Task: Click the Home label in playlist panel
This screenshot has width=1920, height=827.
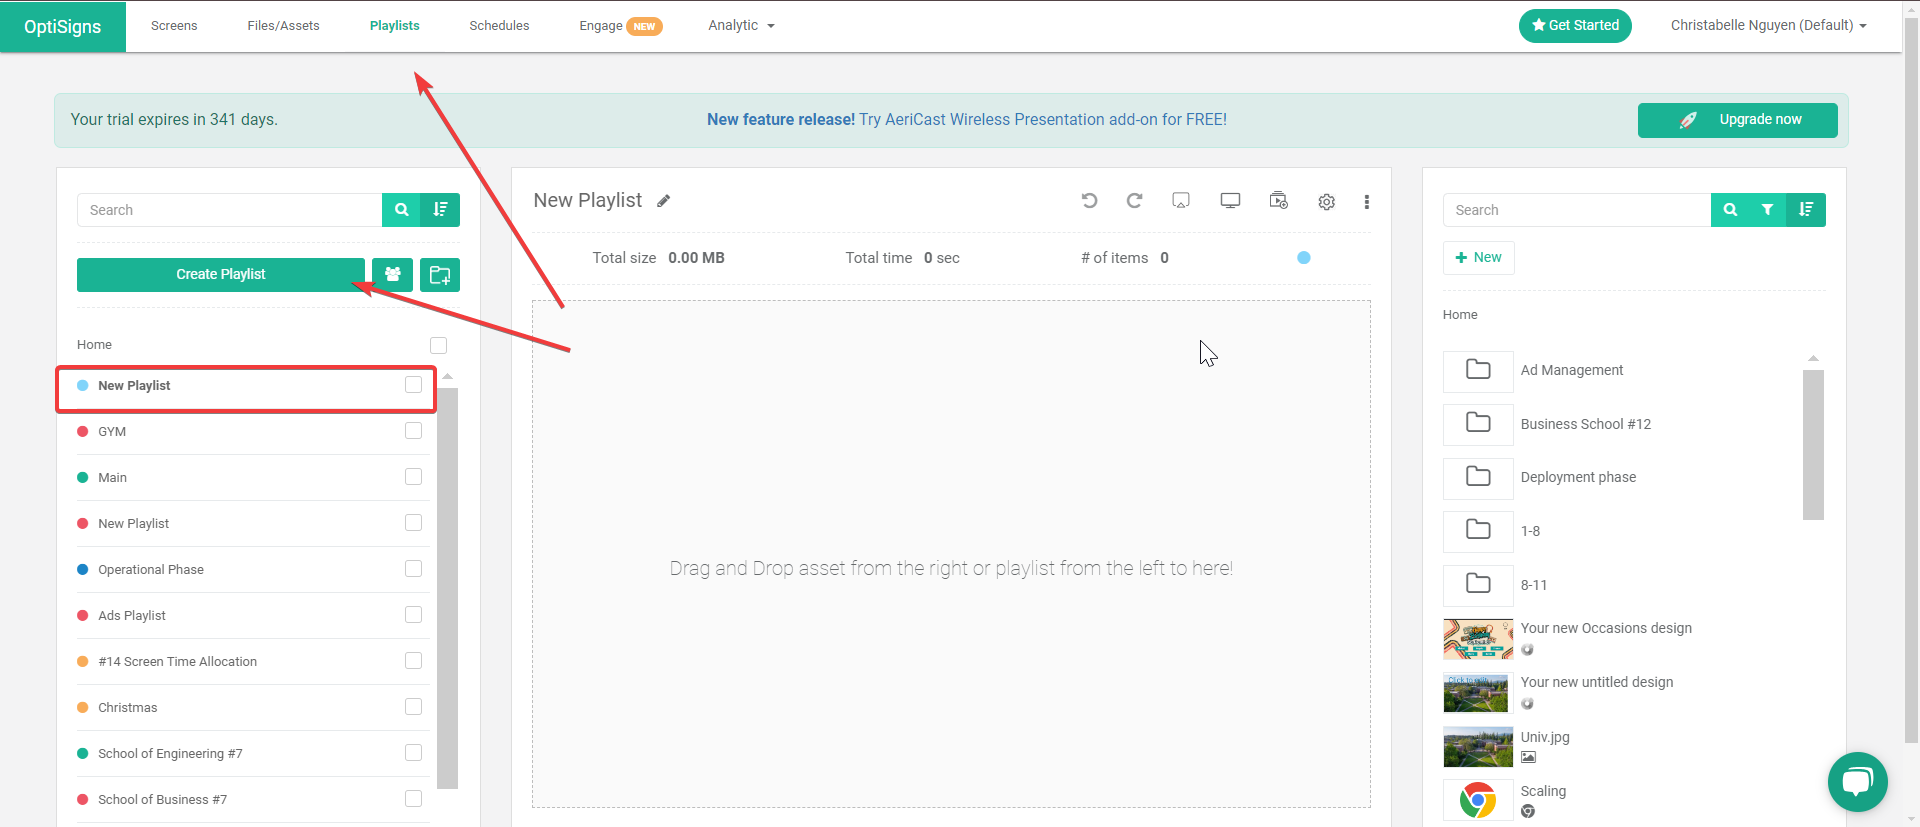Action: [94, 345]
